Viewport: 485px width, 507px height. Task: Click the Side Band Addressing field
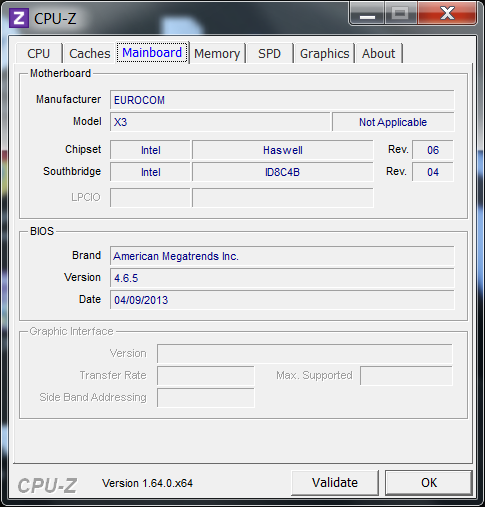pyautogui.click(x=206, y=397)
